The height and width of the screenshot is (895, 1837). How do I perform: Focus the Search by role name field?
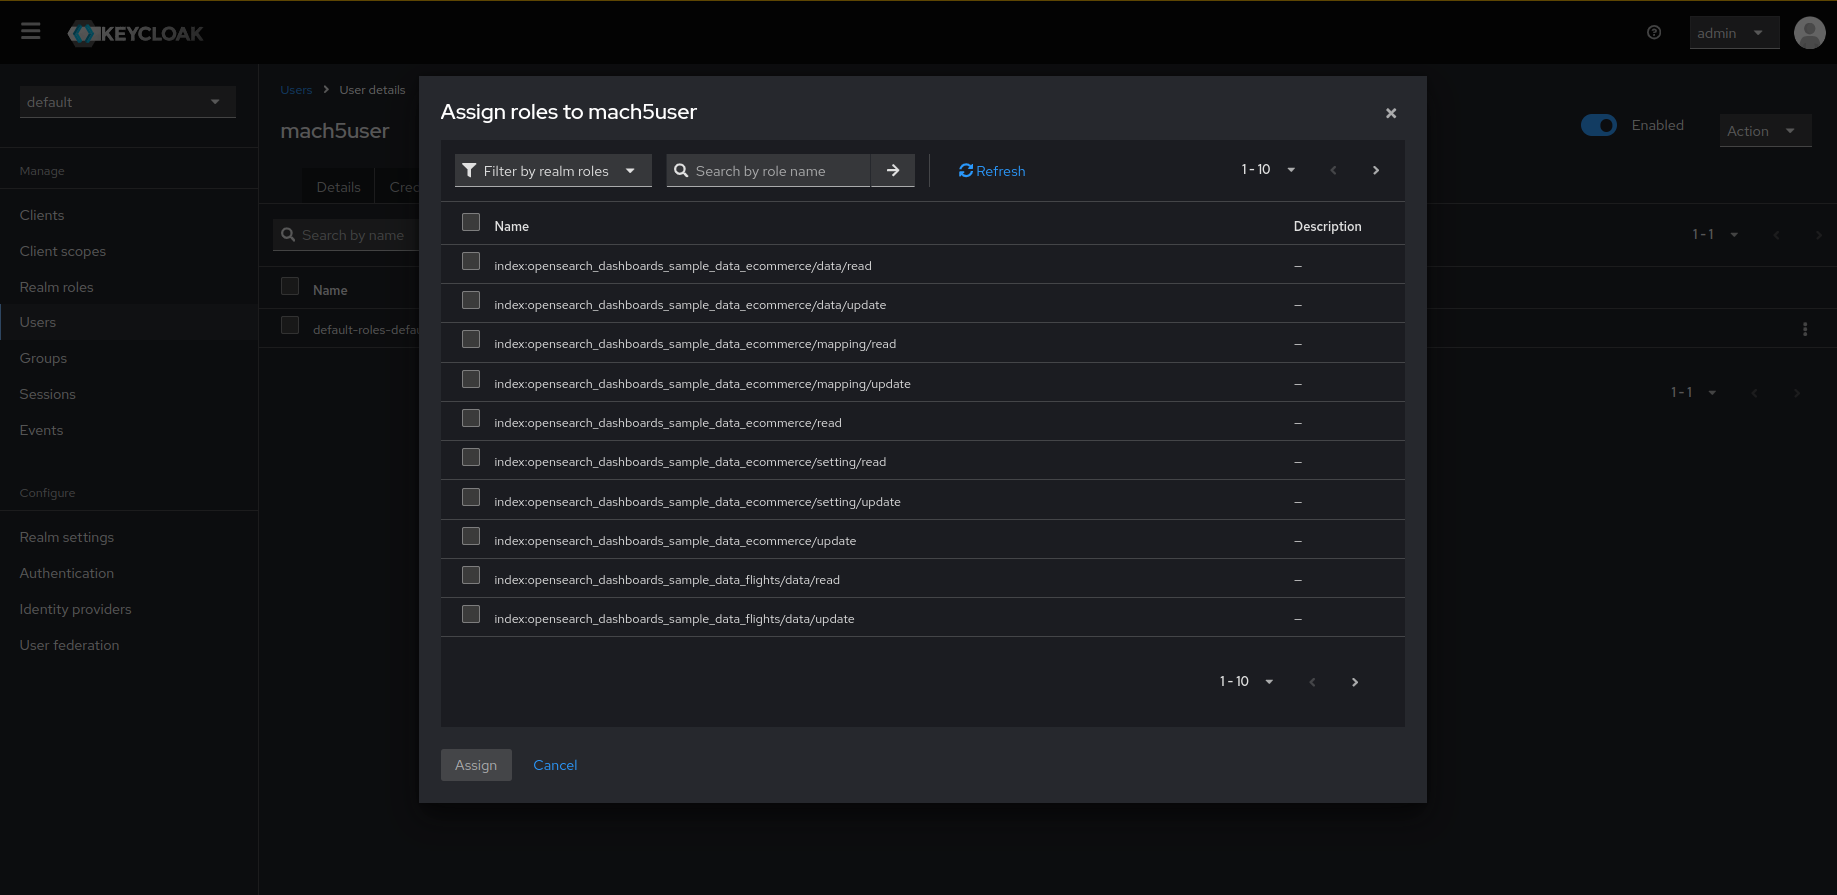coord(768,171)
